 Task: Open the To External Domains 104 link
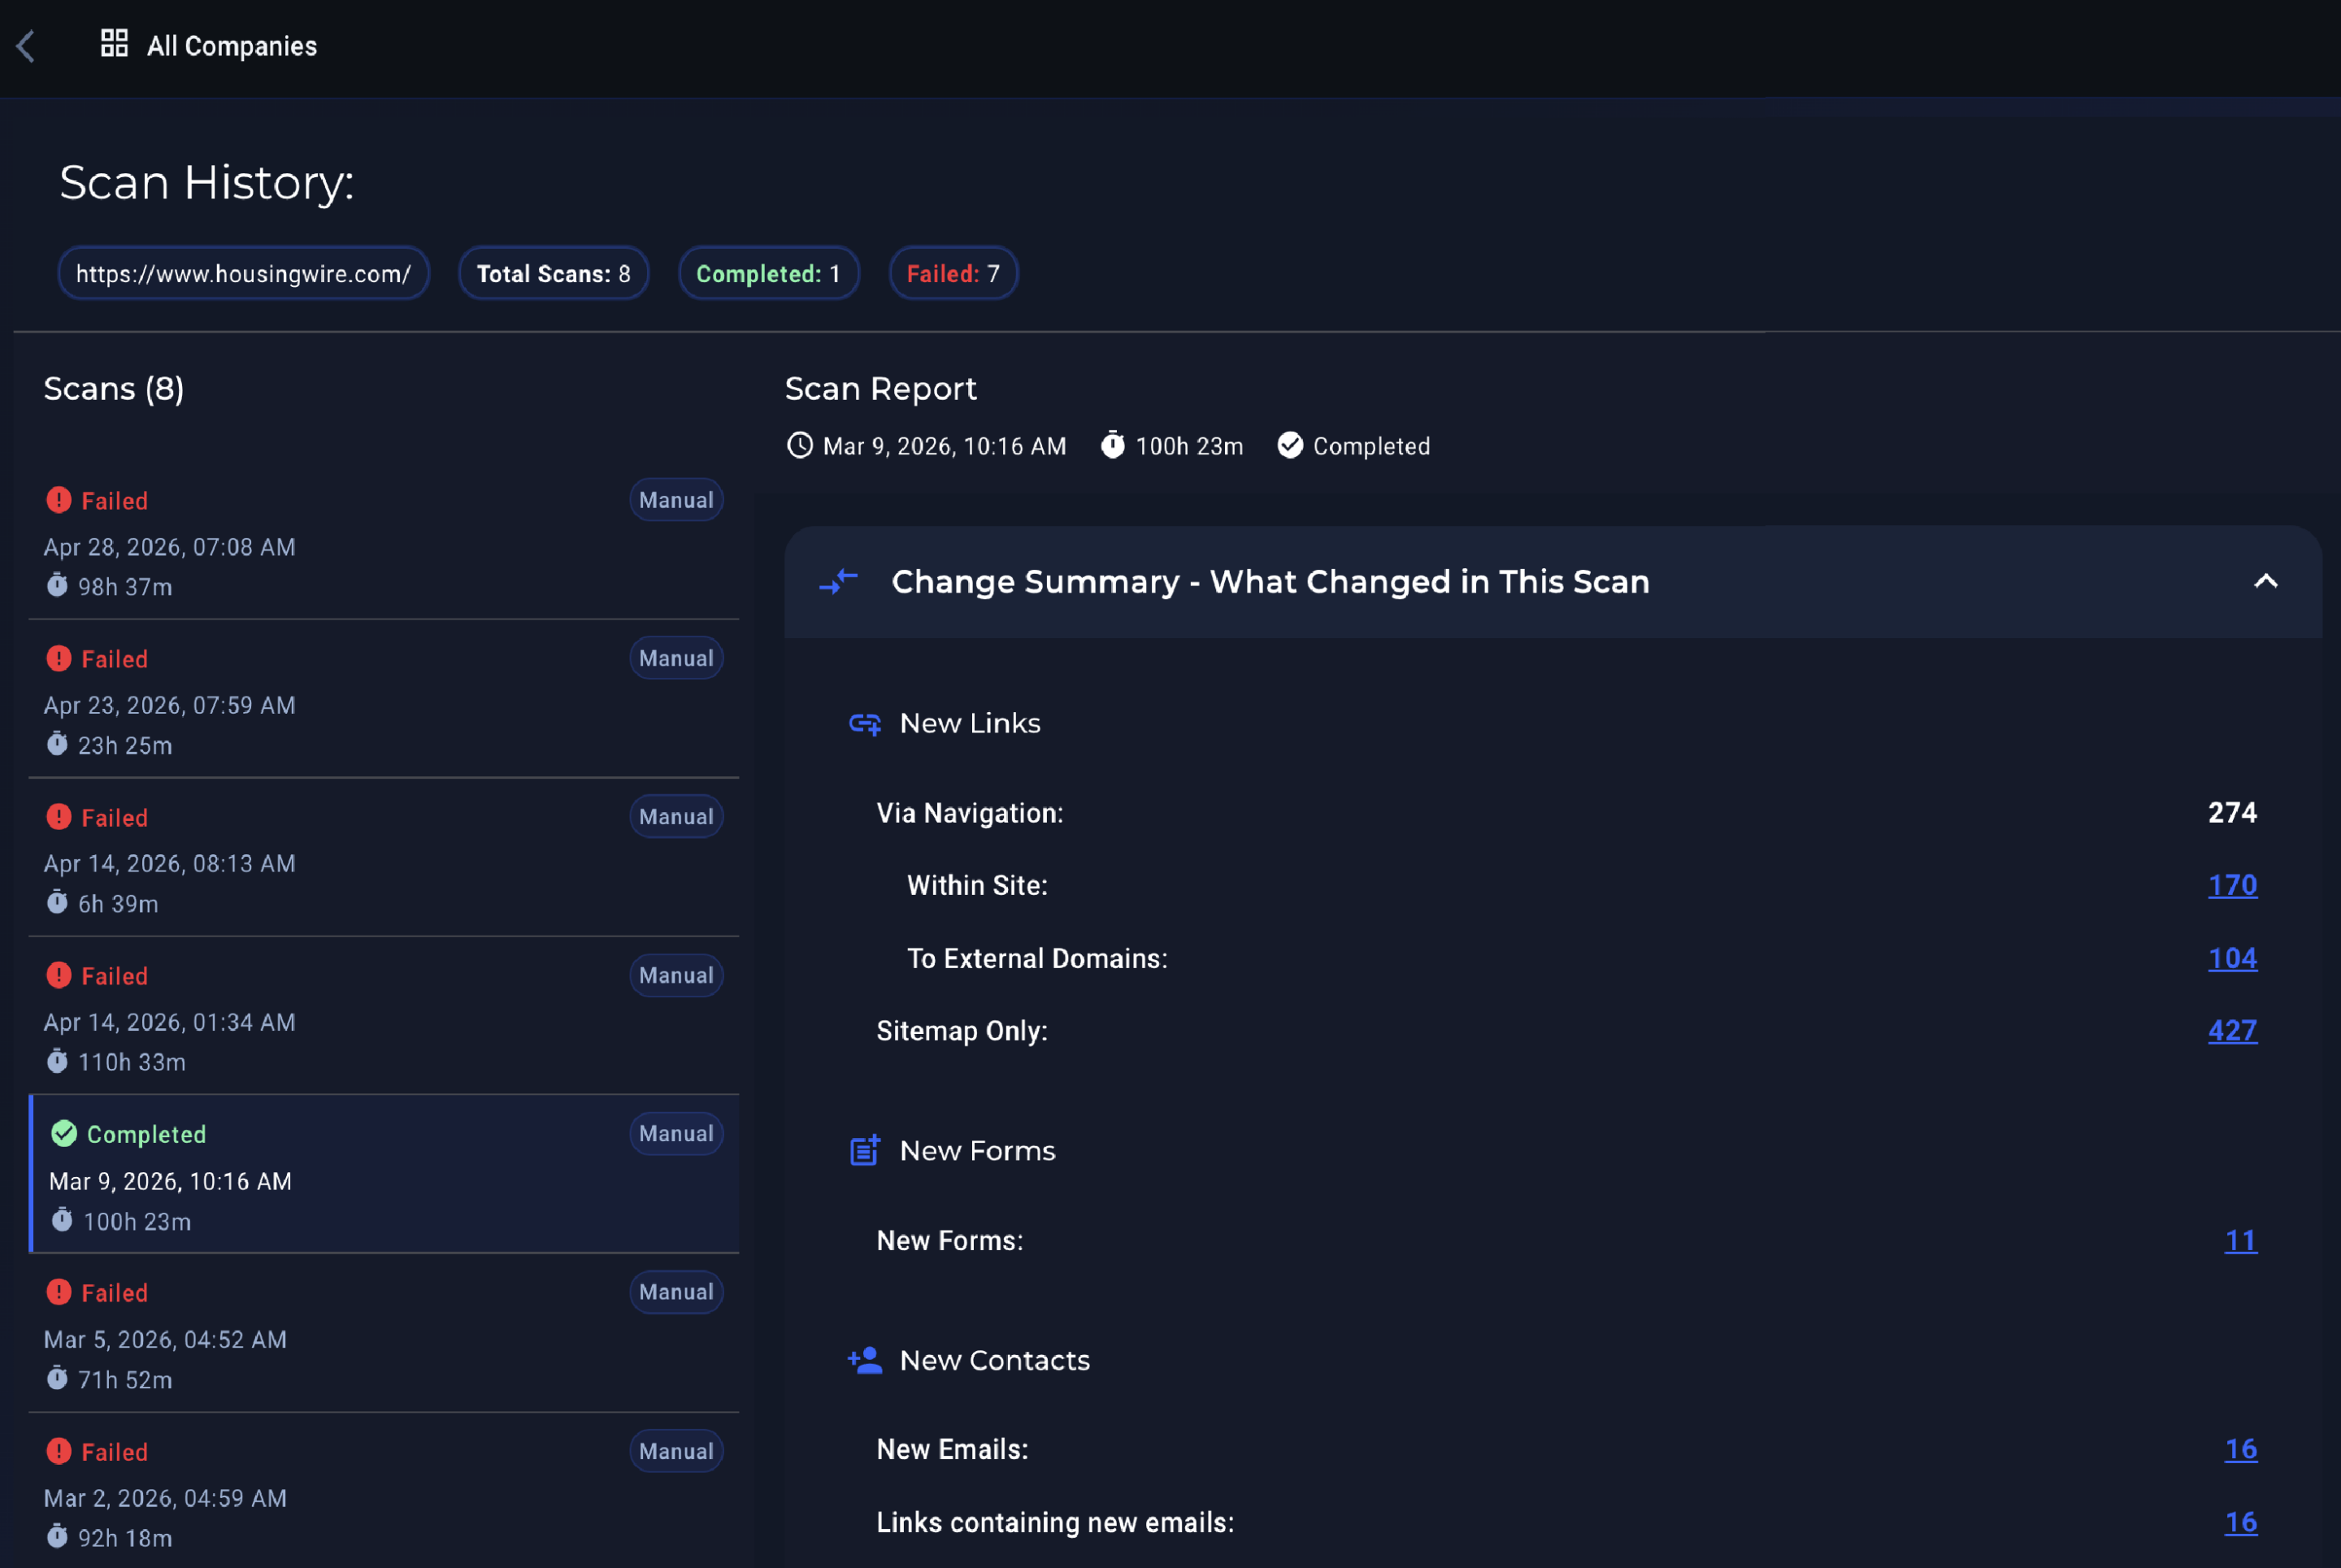coord(2232,958)
